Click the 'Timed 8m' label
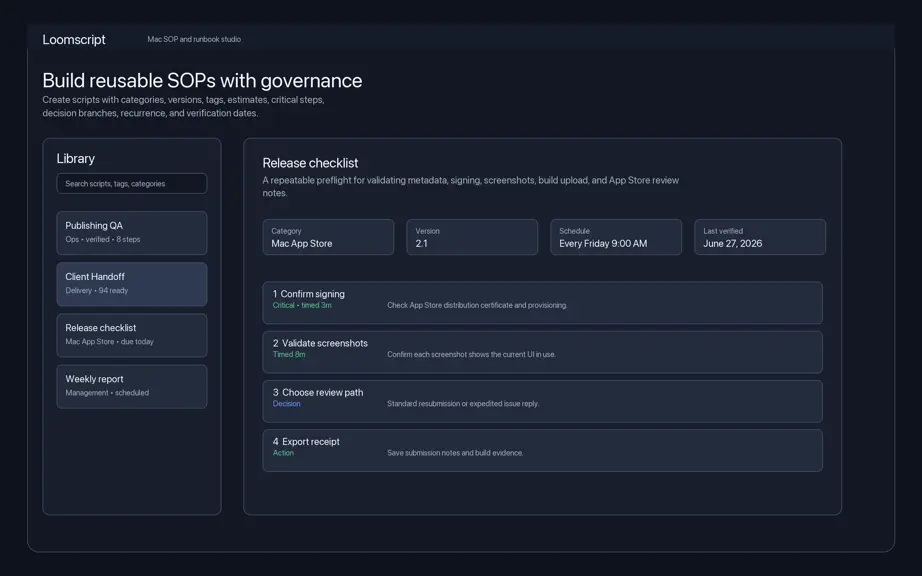The height and width of the screenshot is (576, 922). tap(289, 354)
